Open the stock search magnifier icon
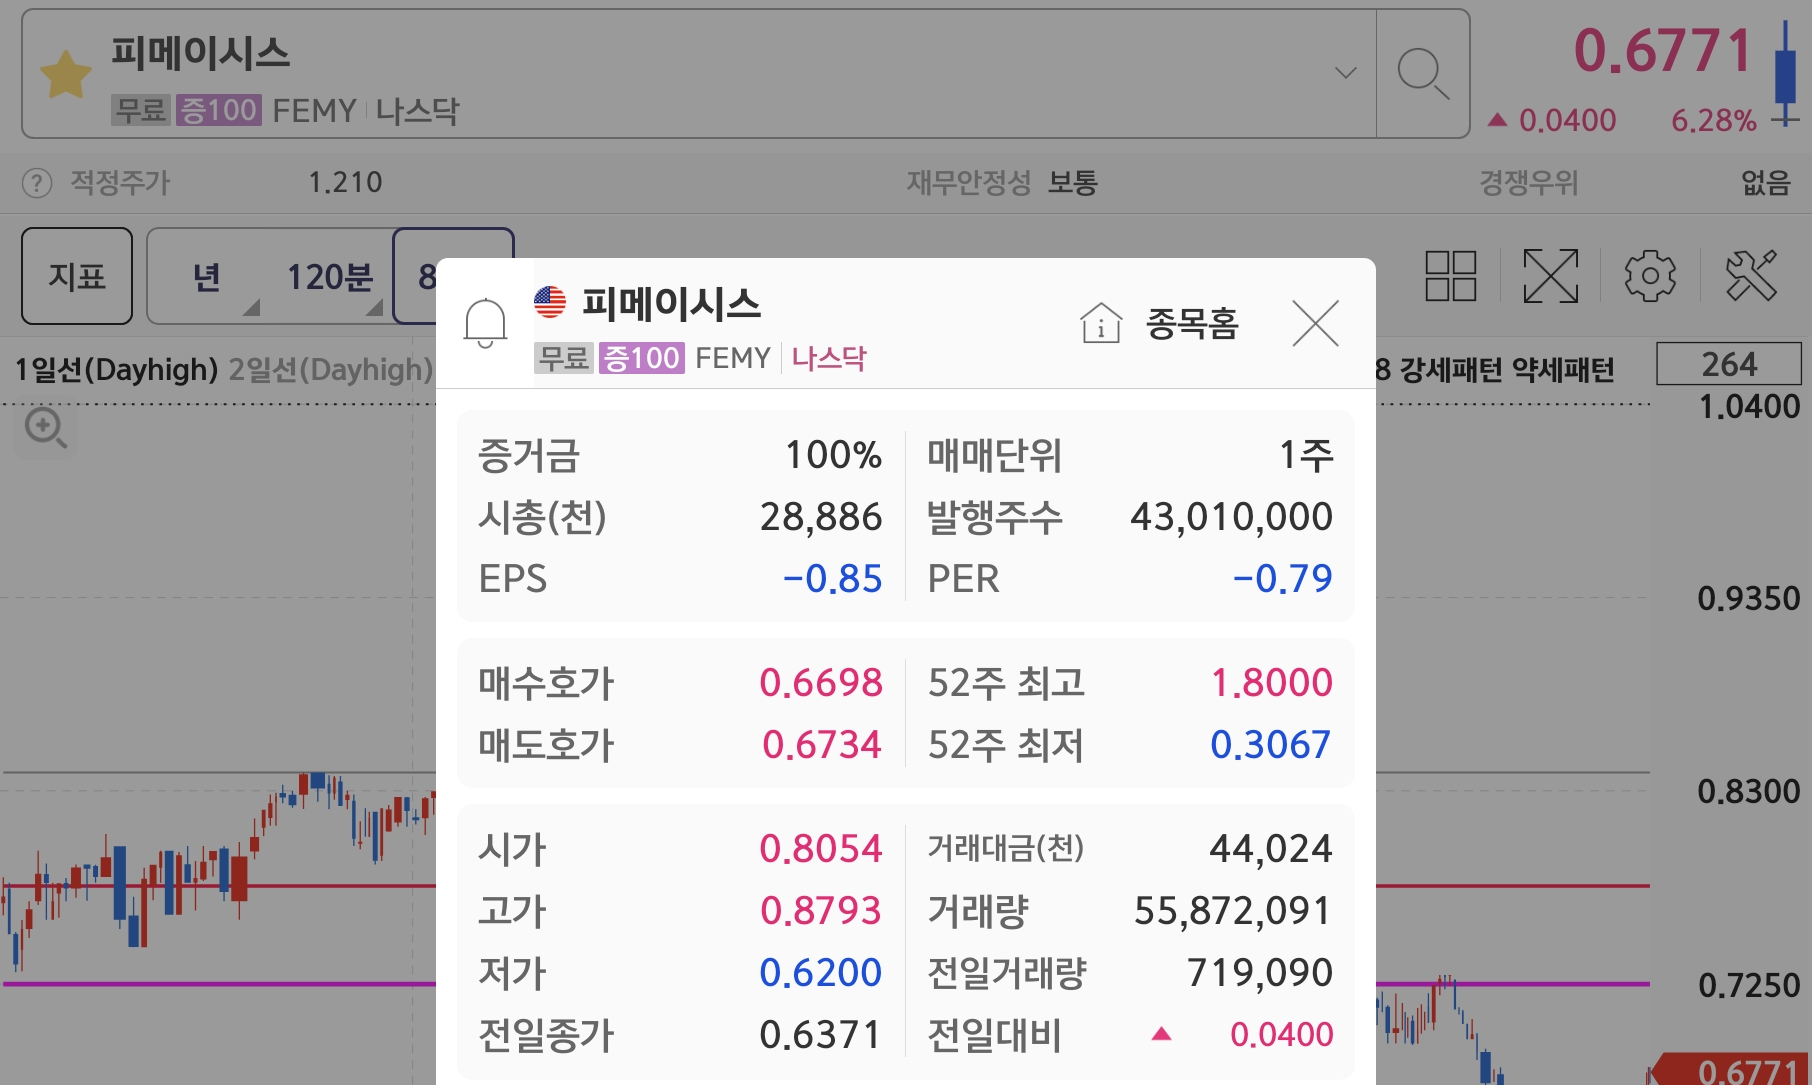This screenshot has height=1085, width=1812. point(1423,74)
